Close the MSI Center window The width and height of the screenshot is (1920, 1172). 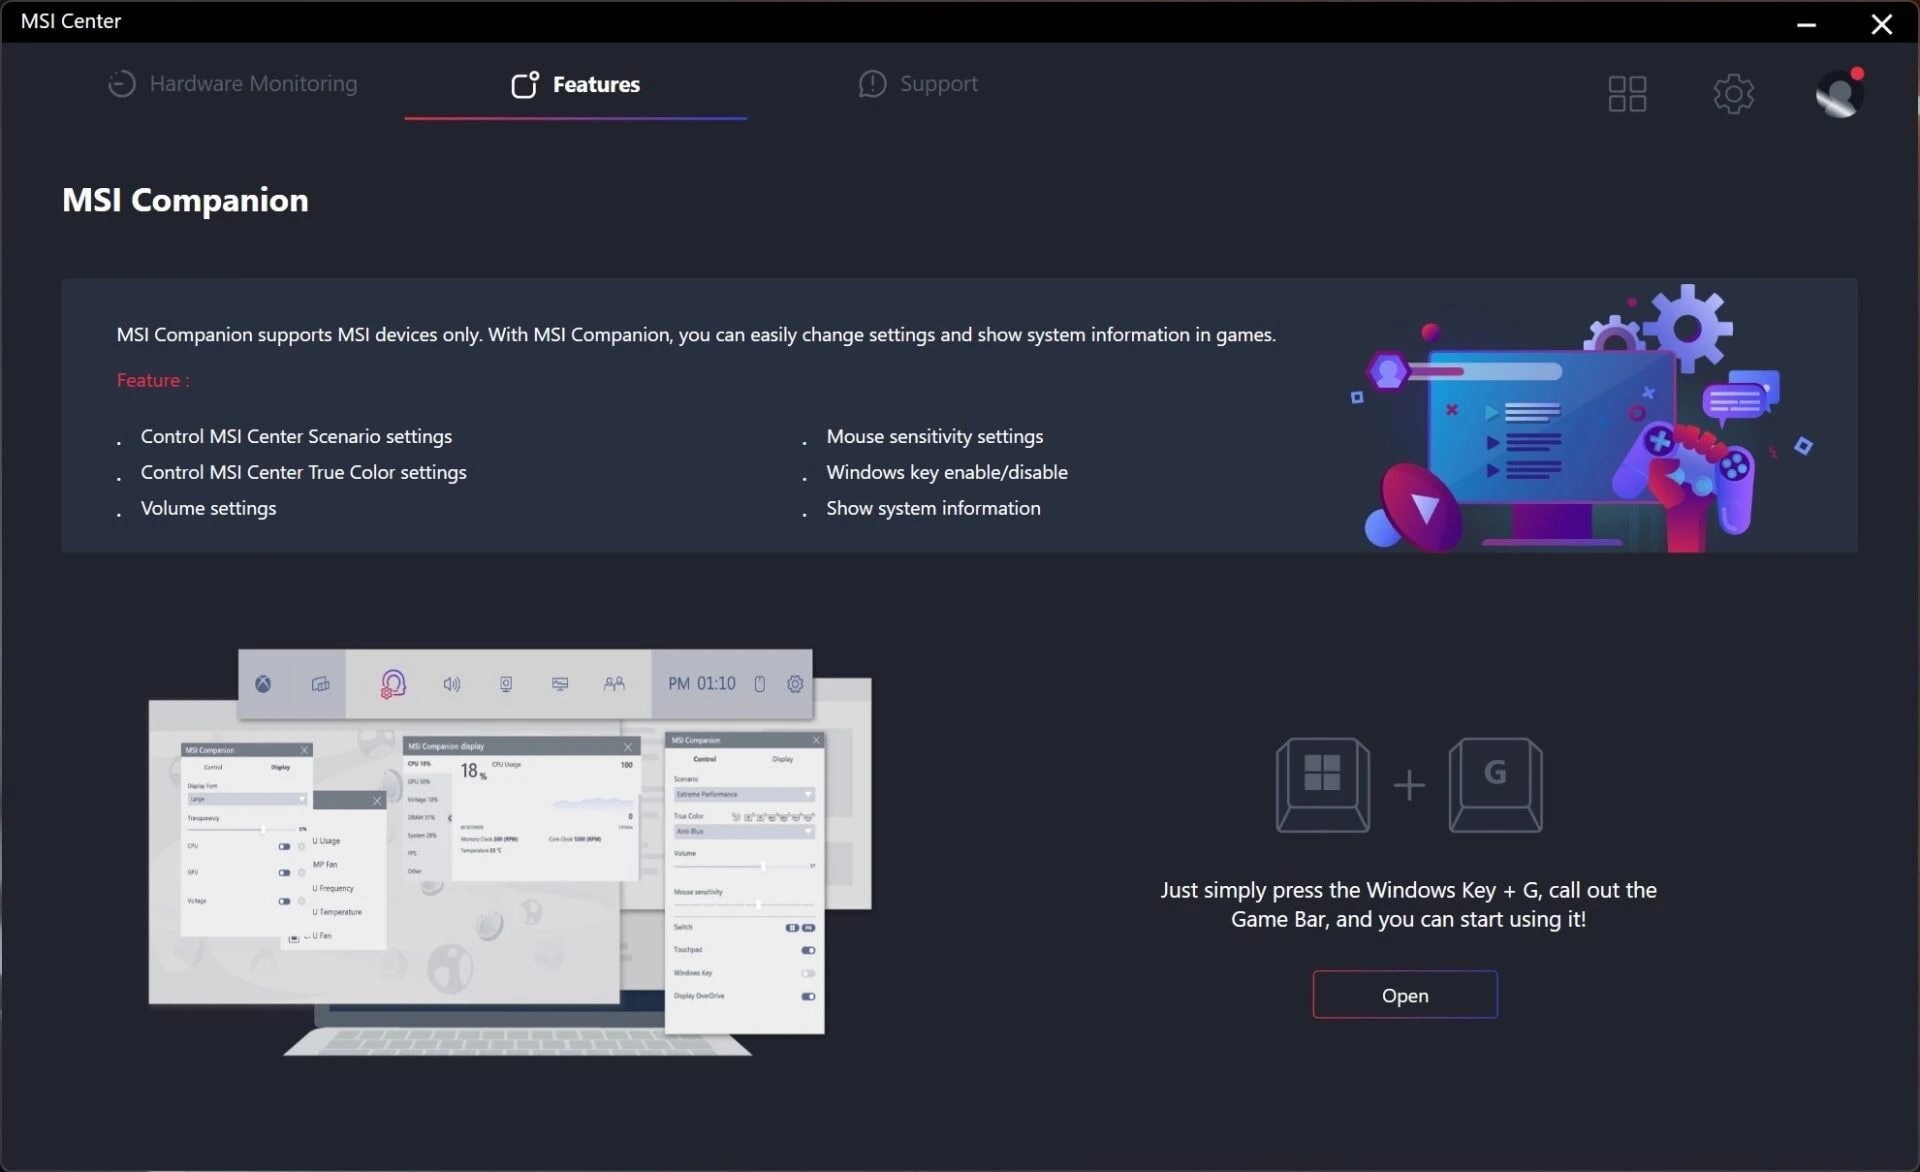[x=1881, y=23]
